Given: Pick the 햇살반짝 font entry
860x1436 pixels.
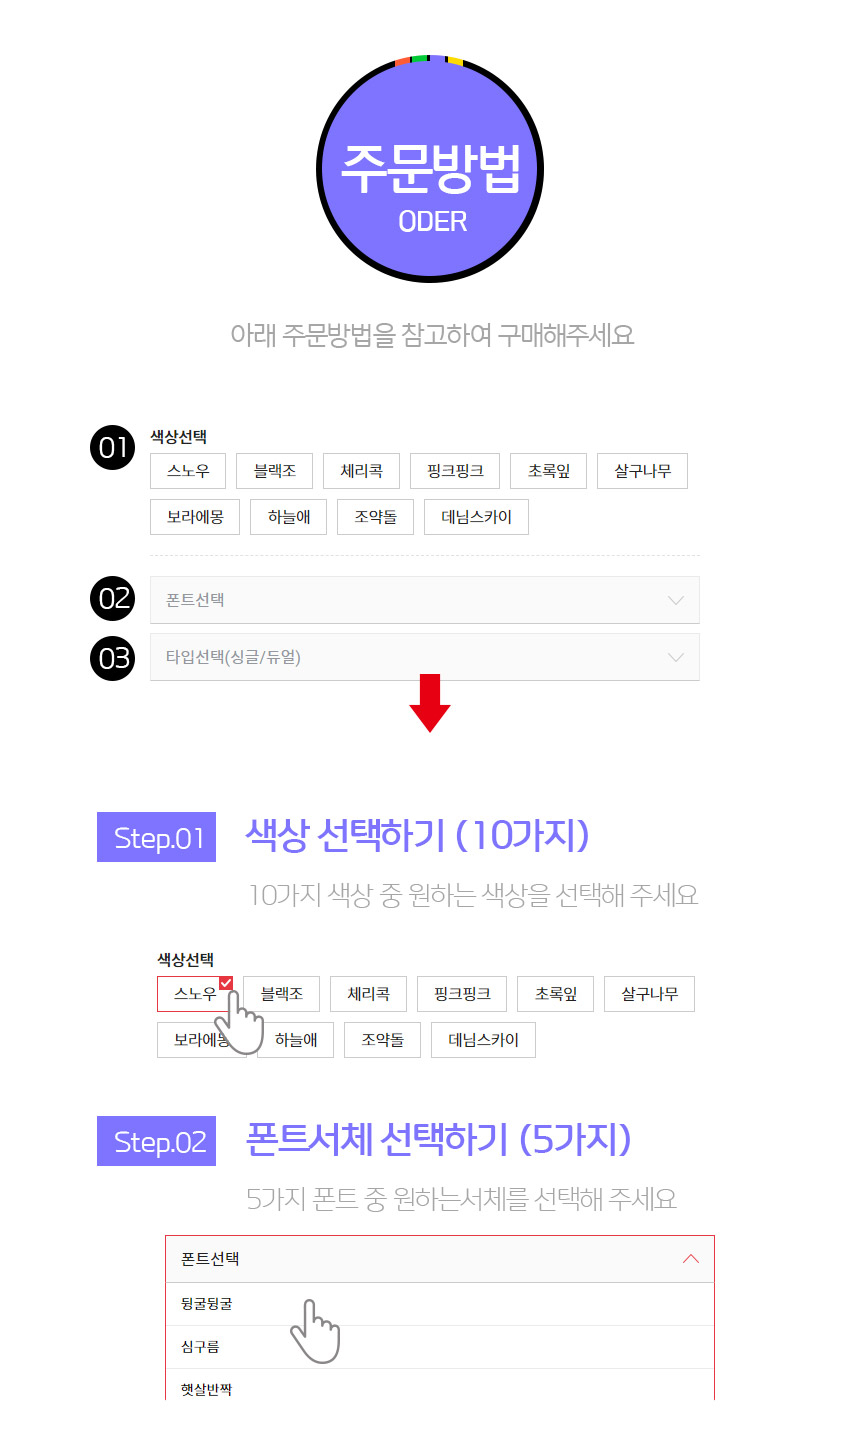Looking at the screenshot, I should pos(207,1389).
